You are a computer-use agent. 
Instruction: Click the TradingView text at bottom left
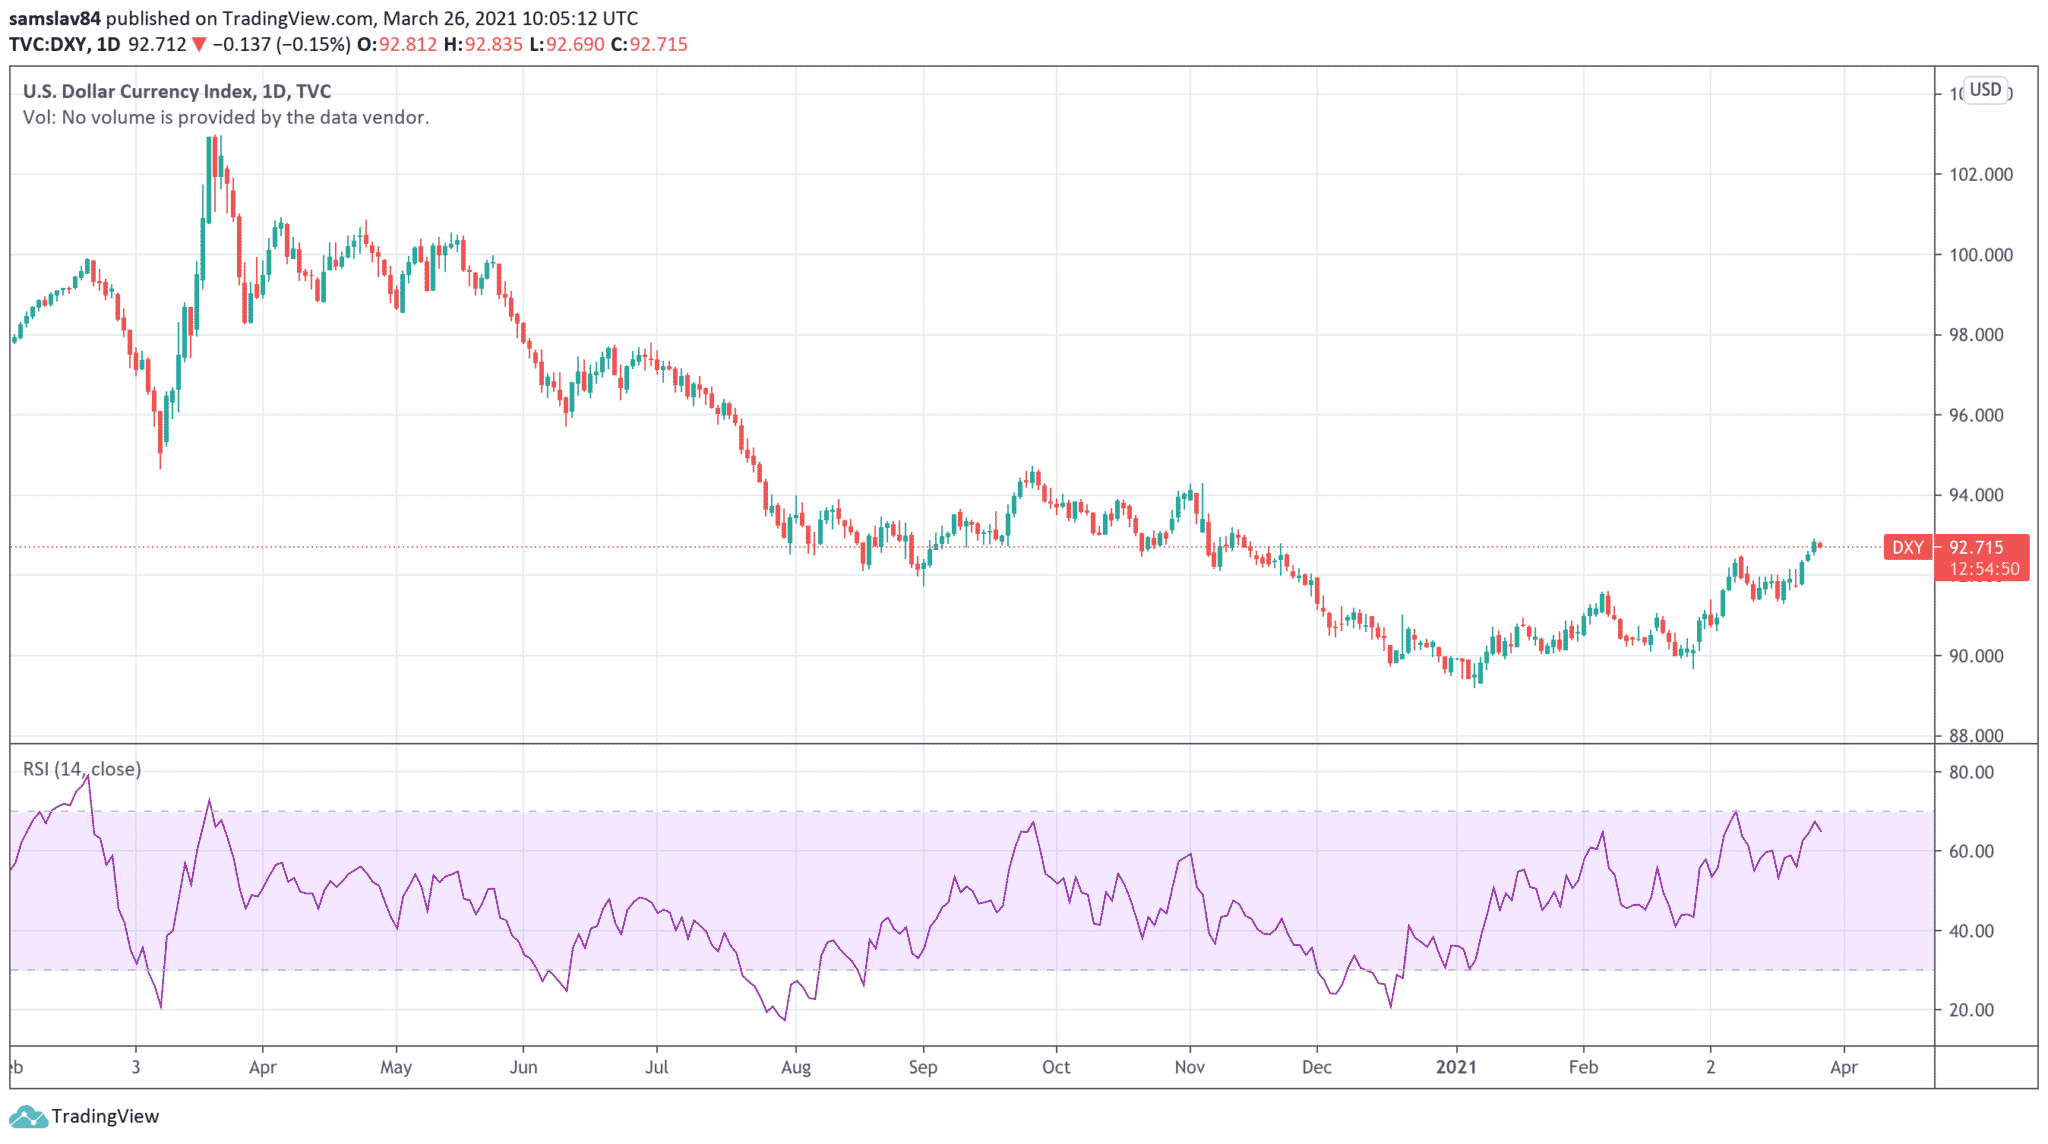coord(105,1116)
